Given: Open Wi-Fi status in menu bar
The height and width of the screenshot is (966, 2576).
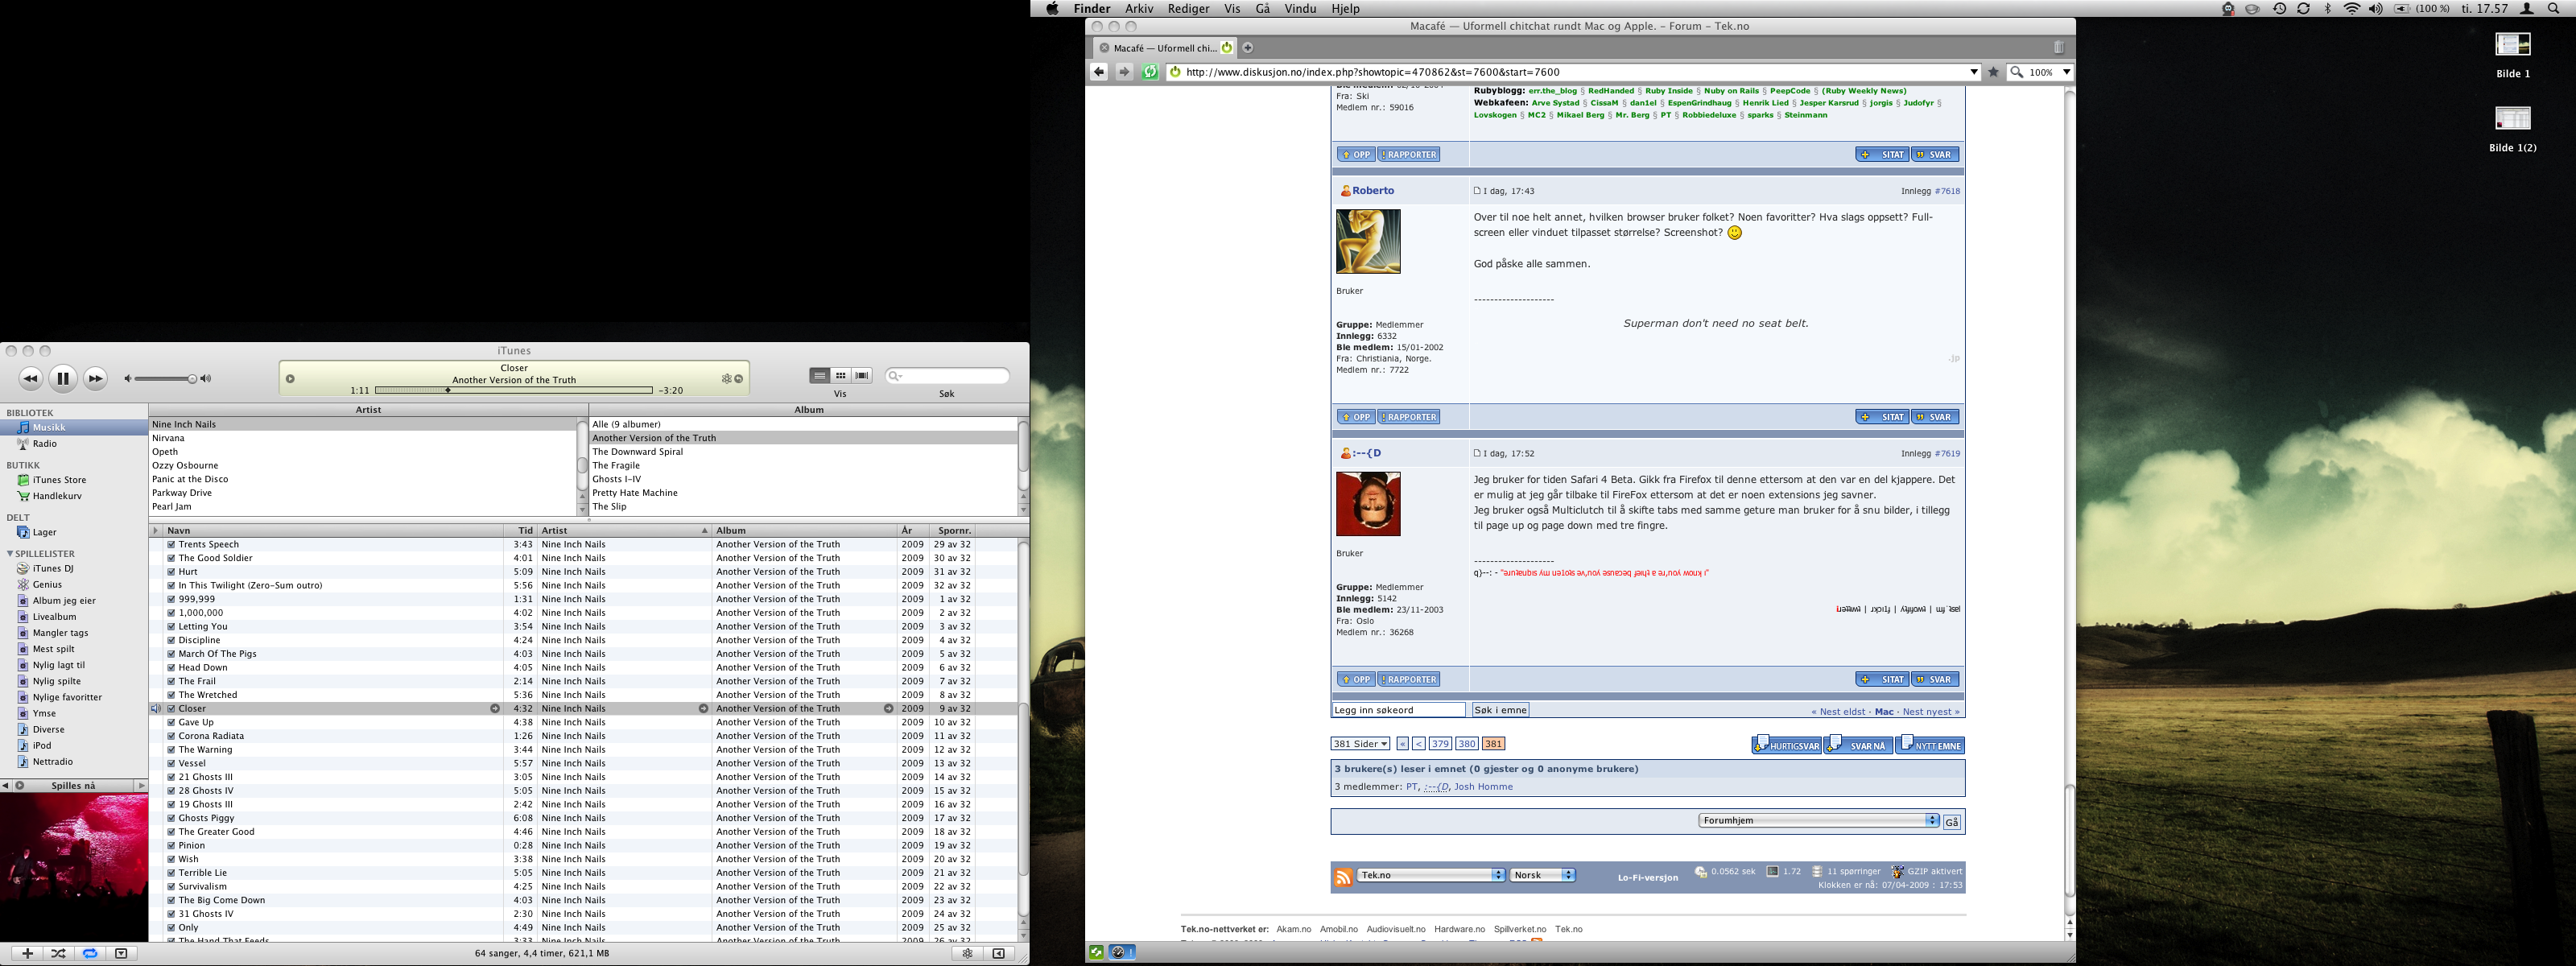Looking at the screenshot, I should tap(2352, 9).
